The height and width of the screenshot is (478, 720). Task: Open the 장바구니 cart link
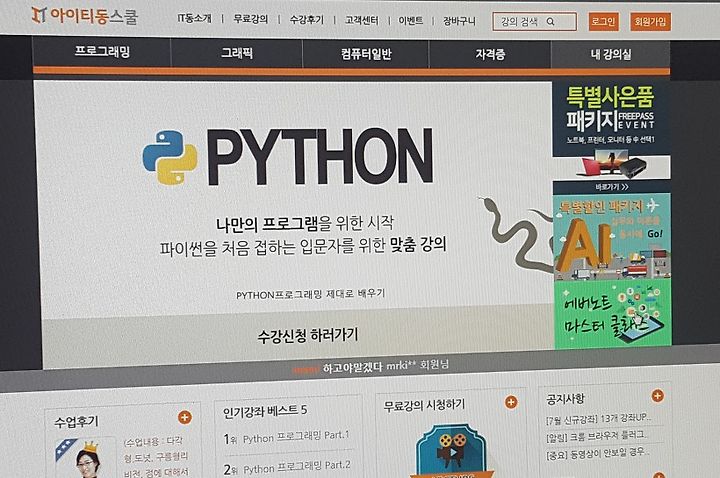459,21
